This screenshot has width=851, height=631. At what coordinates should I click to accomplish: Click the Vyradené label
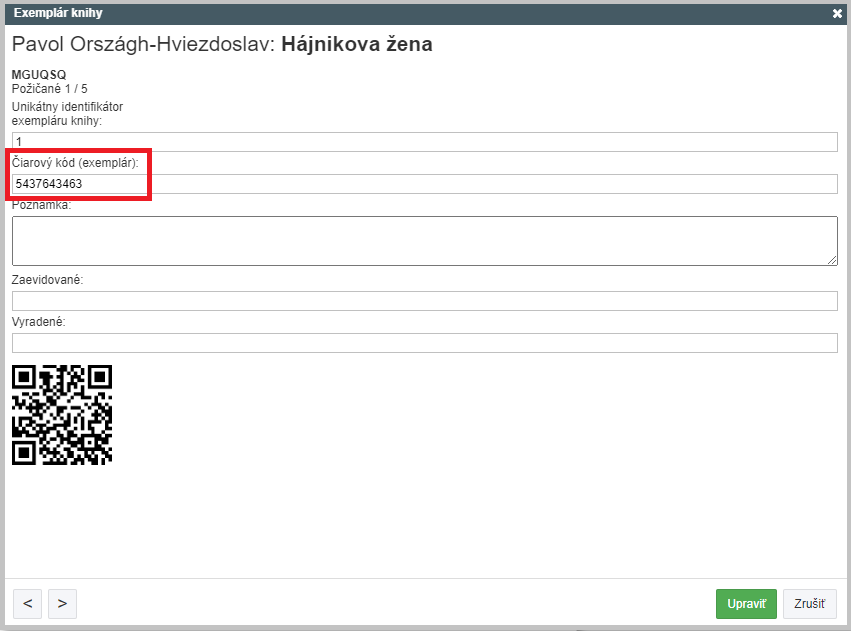tap(38, 322)
